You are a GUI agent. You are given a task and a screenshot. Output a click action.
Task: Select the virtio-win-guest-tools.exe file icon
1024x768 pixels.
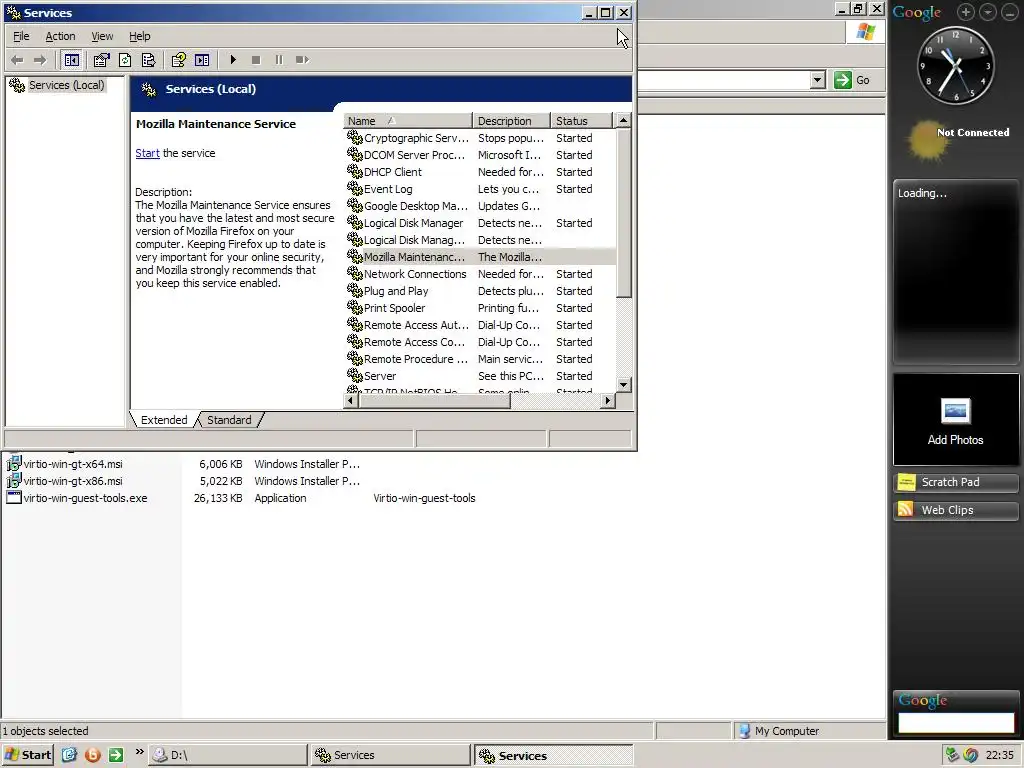pos(14,498)
